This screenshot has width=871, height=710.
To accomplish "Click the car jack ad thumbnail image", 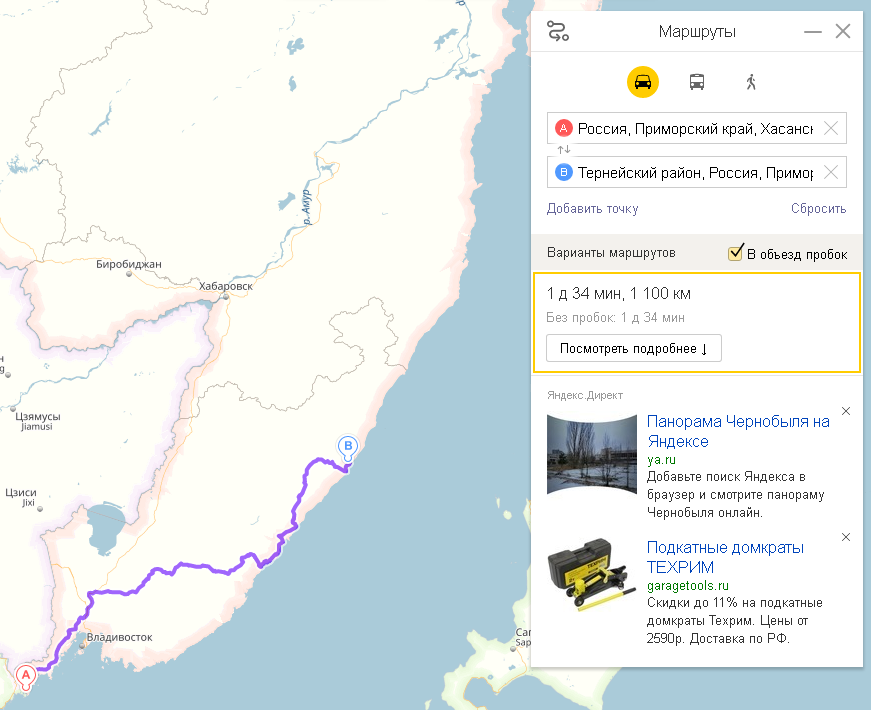I will [592, 575].
